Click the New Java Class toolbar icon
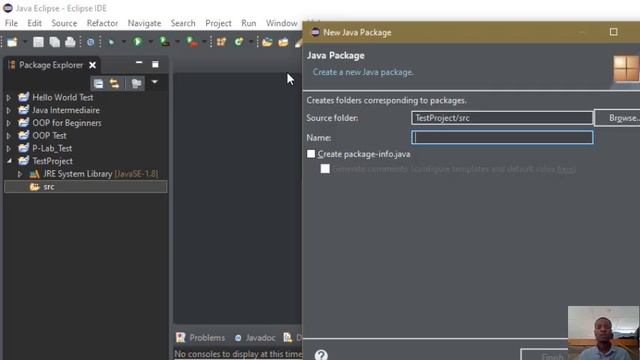 [x=239, y=42]
